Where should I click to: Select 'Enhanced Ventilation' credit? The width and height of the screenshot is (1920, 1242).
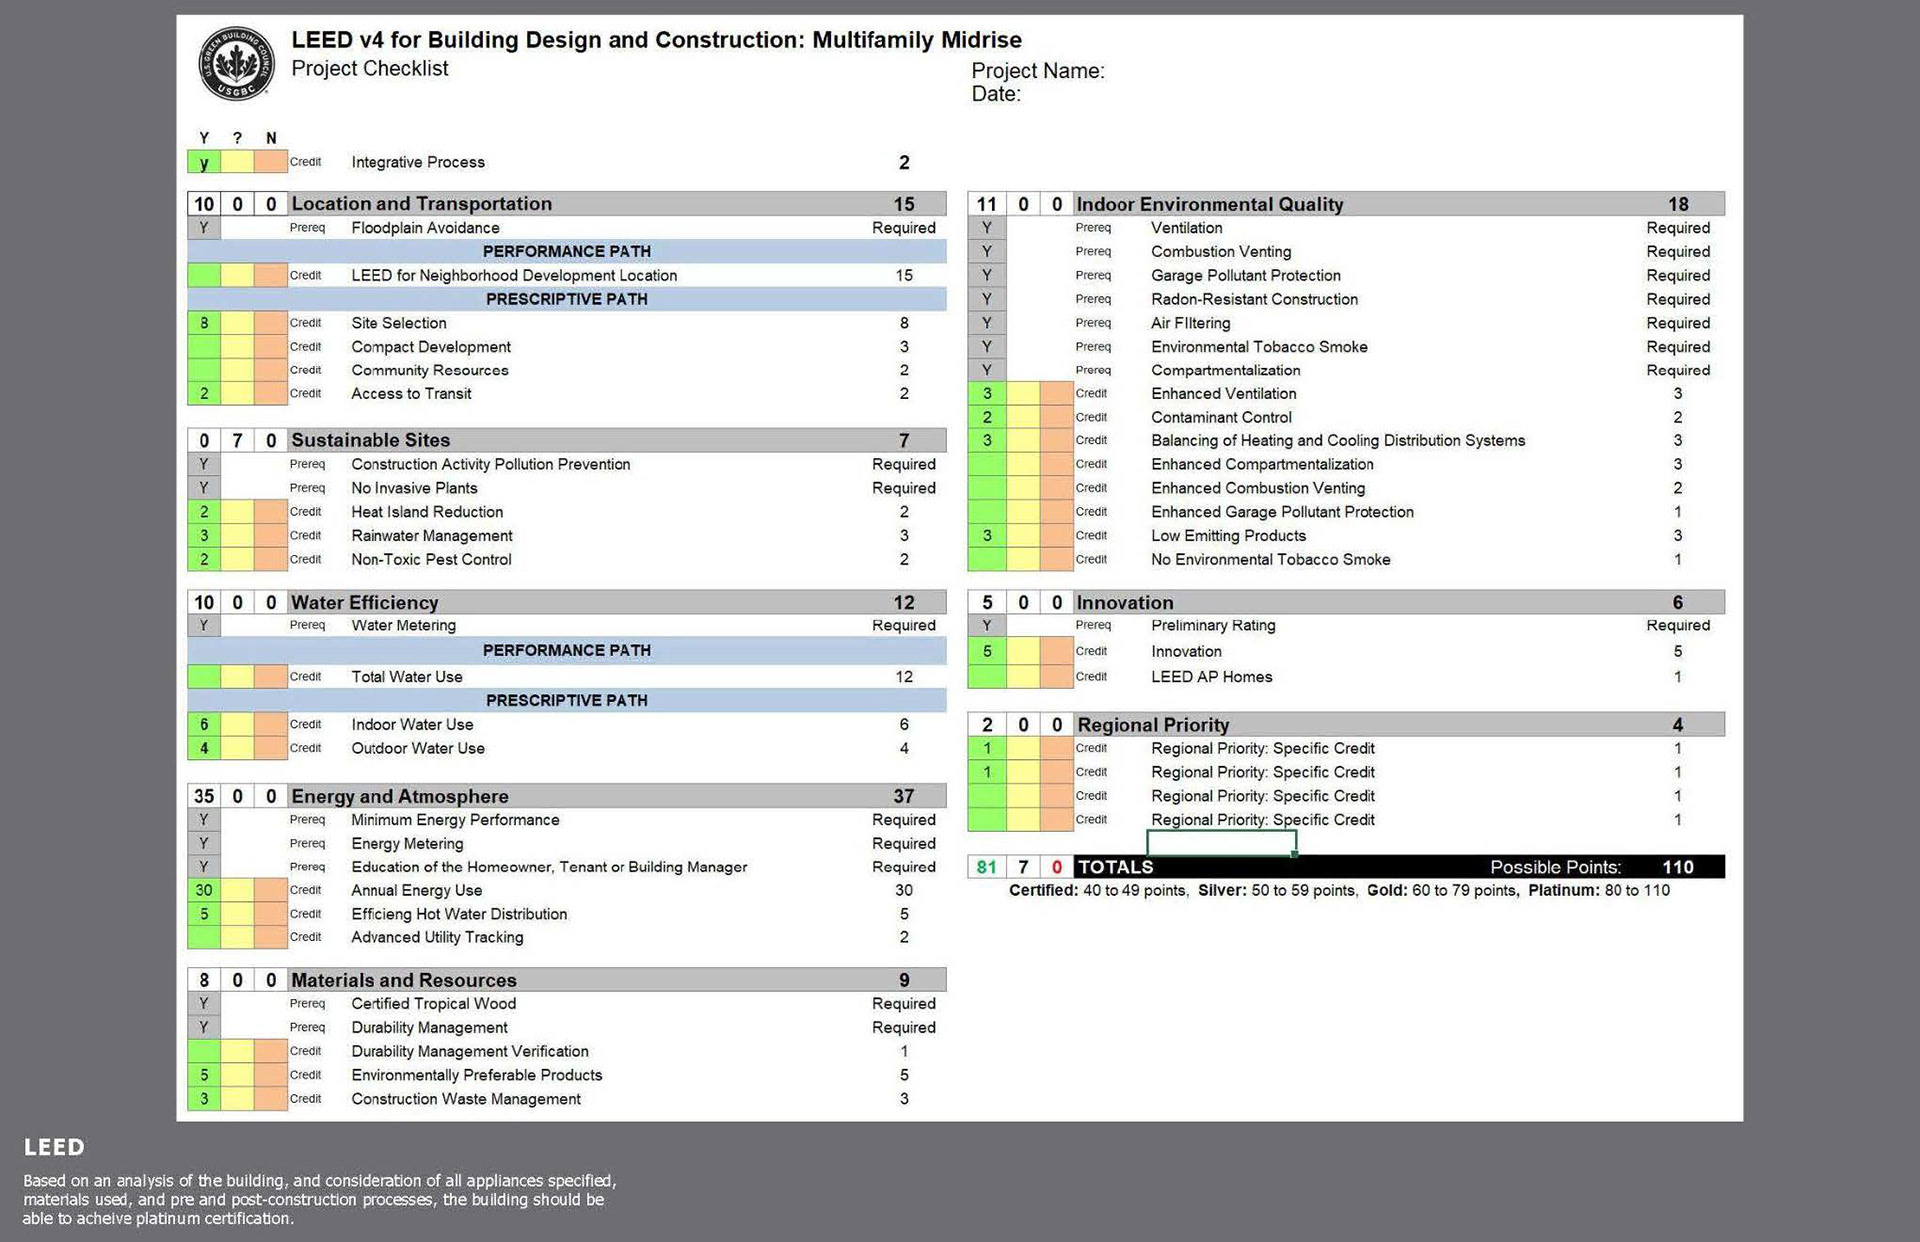click(x=1224, y=394)
